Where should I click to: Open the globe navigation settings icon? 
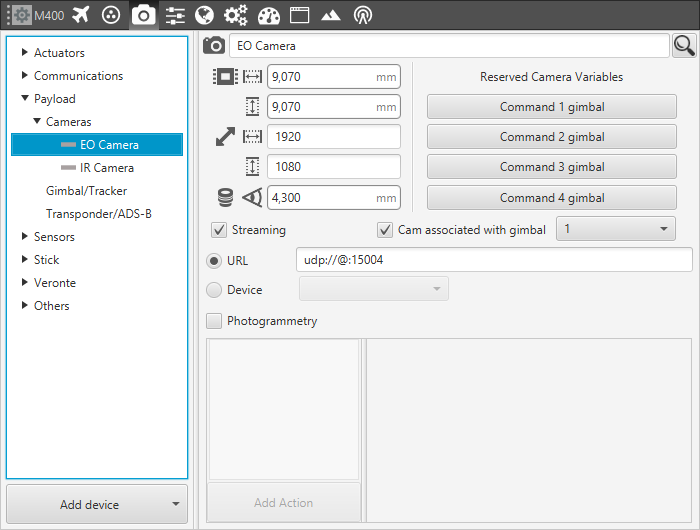pyautogui.click(x=205, y=15)
